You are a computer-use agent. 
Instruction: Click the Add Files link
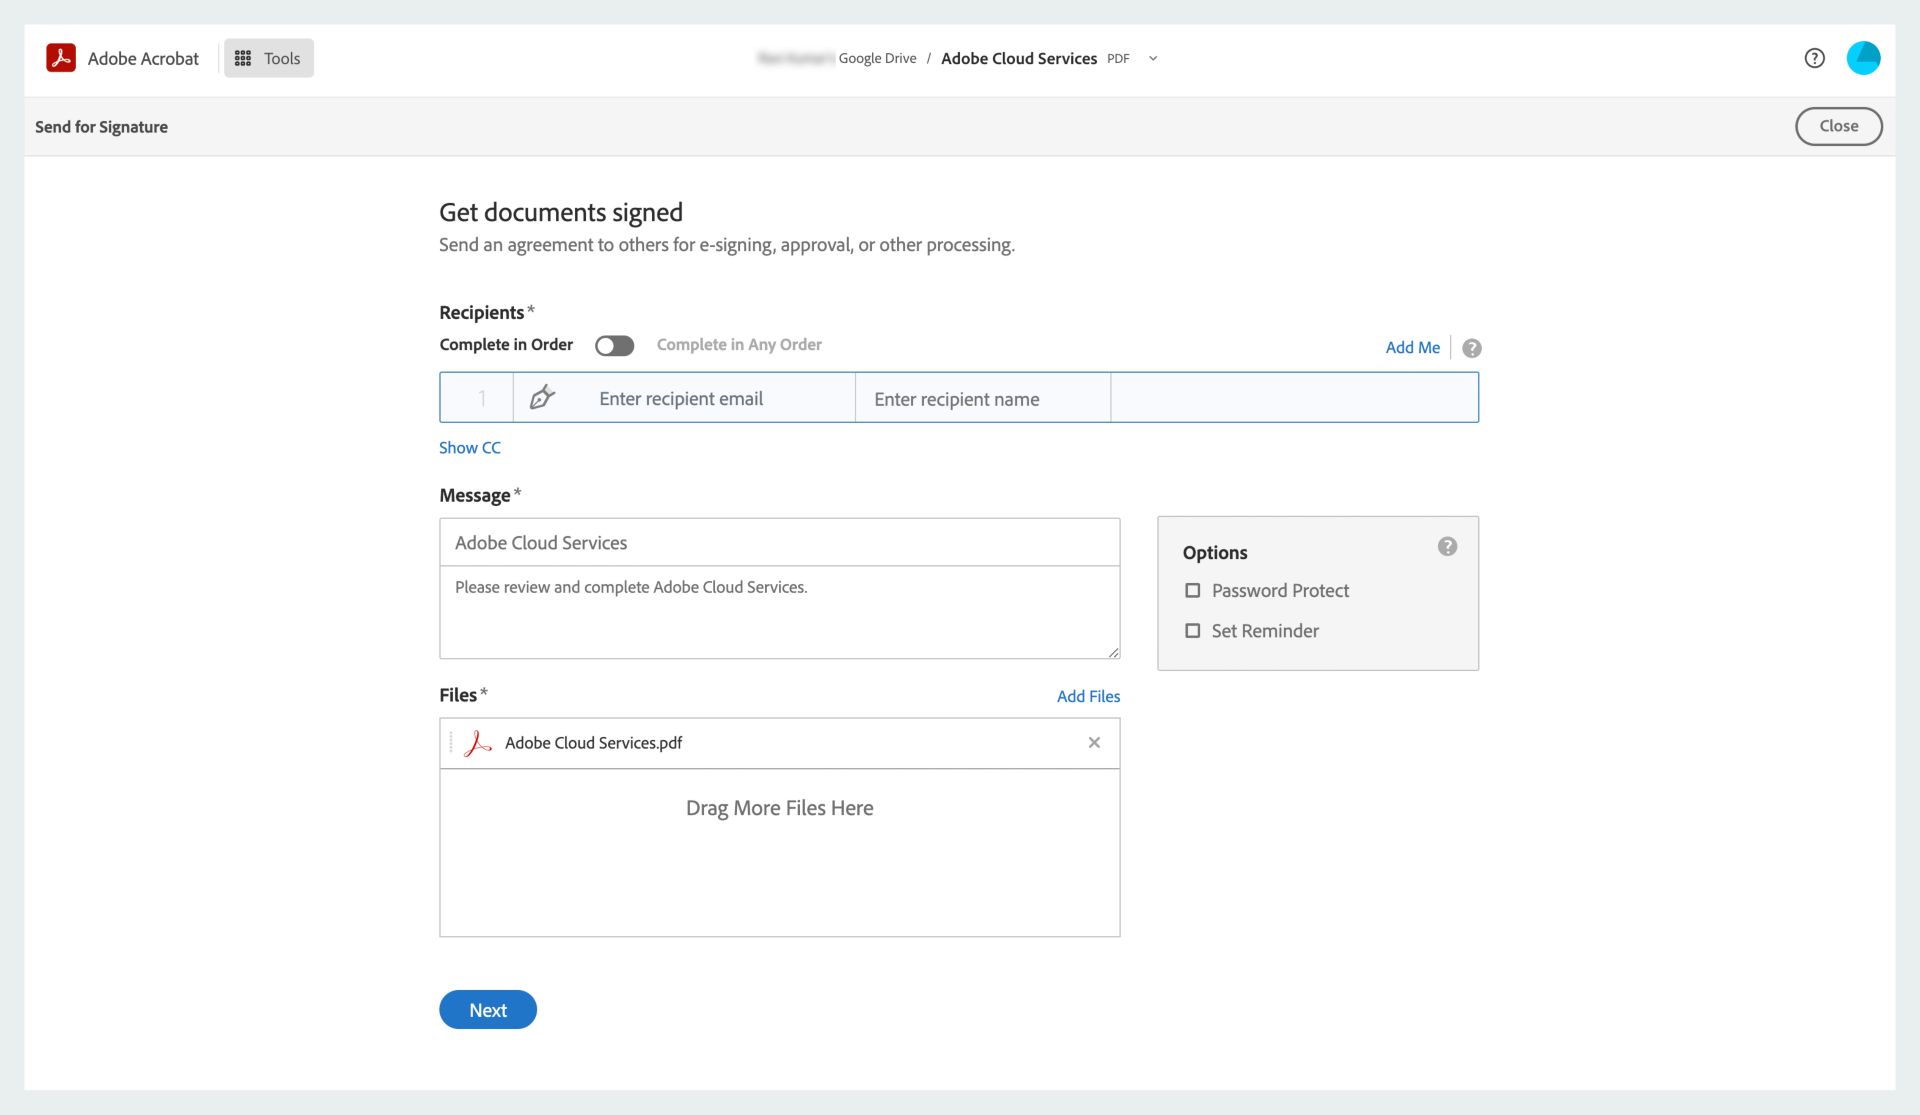tap(1087, 696)
